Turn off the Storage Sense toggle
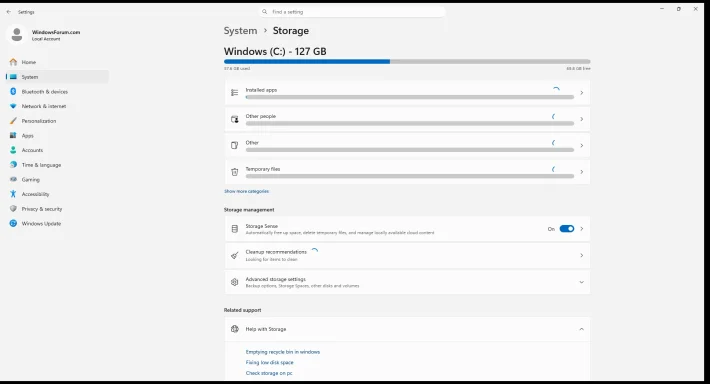This screenshot has height=384, width=710. [566, 229]
